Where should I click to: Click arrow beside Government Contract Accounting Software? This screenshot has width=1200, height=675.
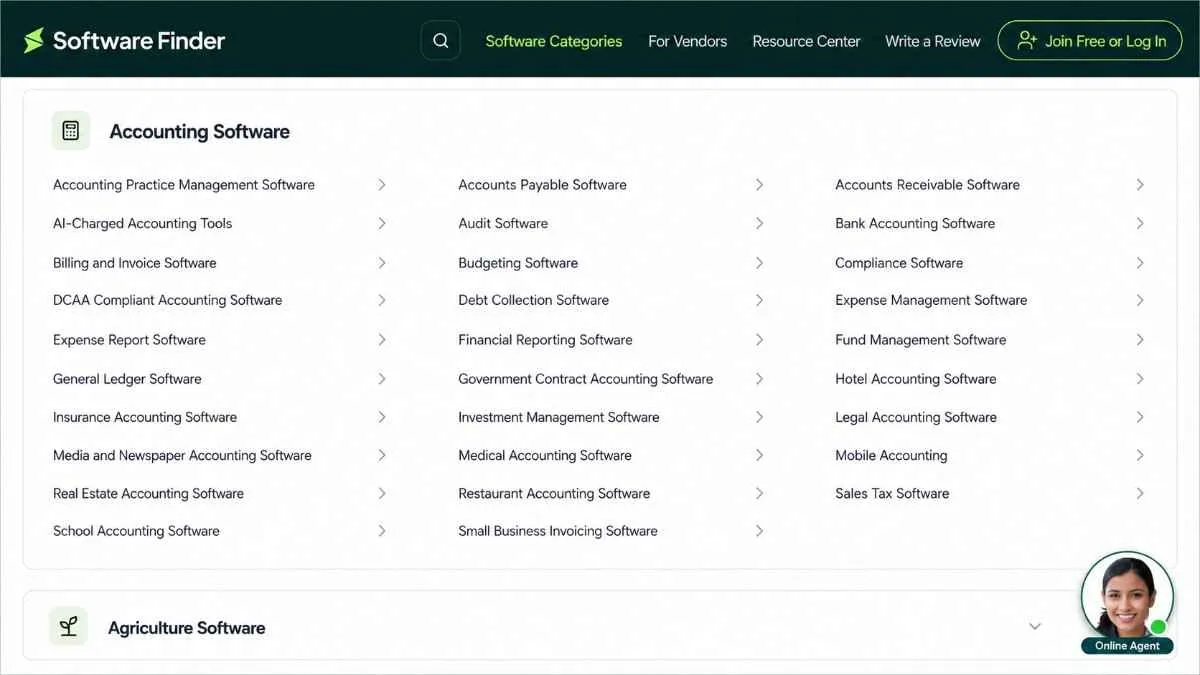coord(760,379)
